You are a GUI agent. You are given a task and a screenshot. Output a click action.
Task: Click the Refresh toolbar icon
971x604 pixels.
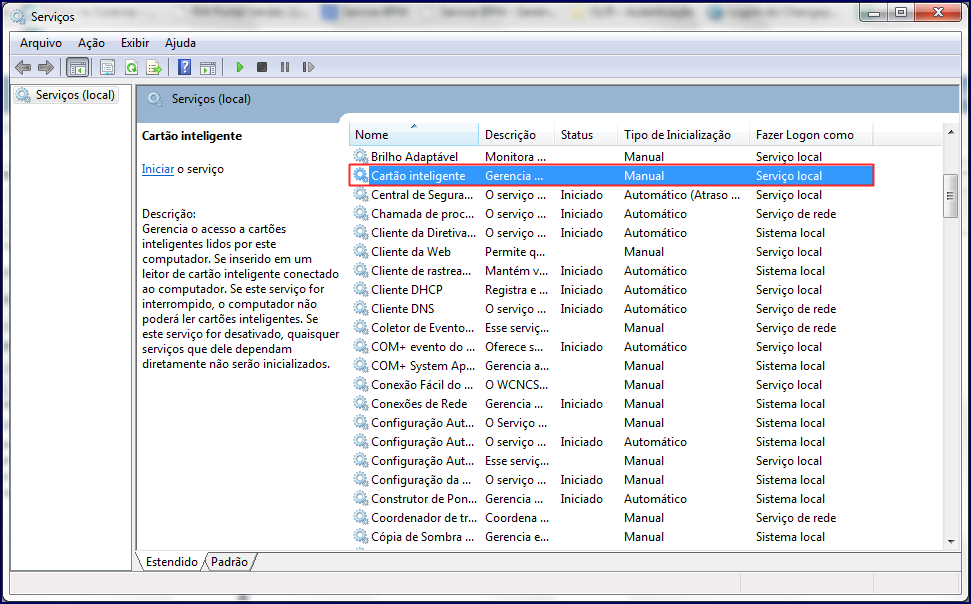[131, 67]
